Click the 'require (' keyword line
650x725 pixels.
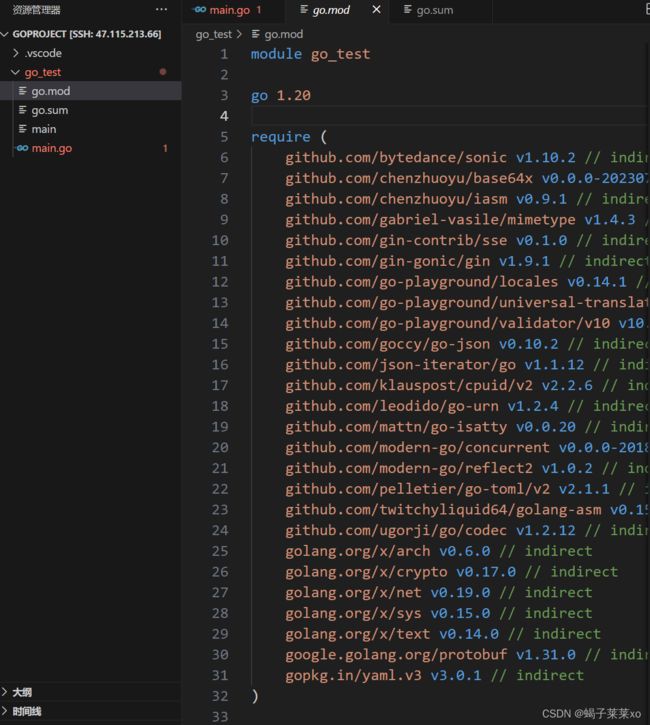tap(289, 137)
